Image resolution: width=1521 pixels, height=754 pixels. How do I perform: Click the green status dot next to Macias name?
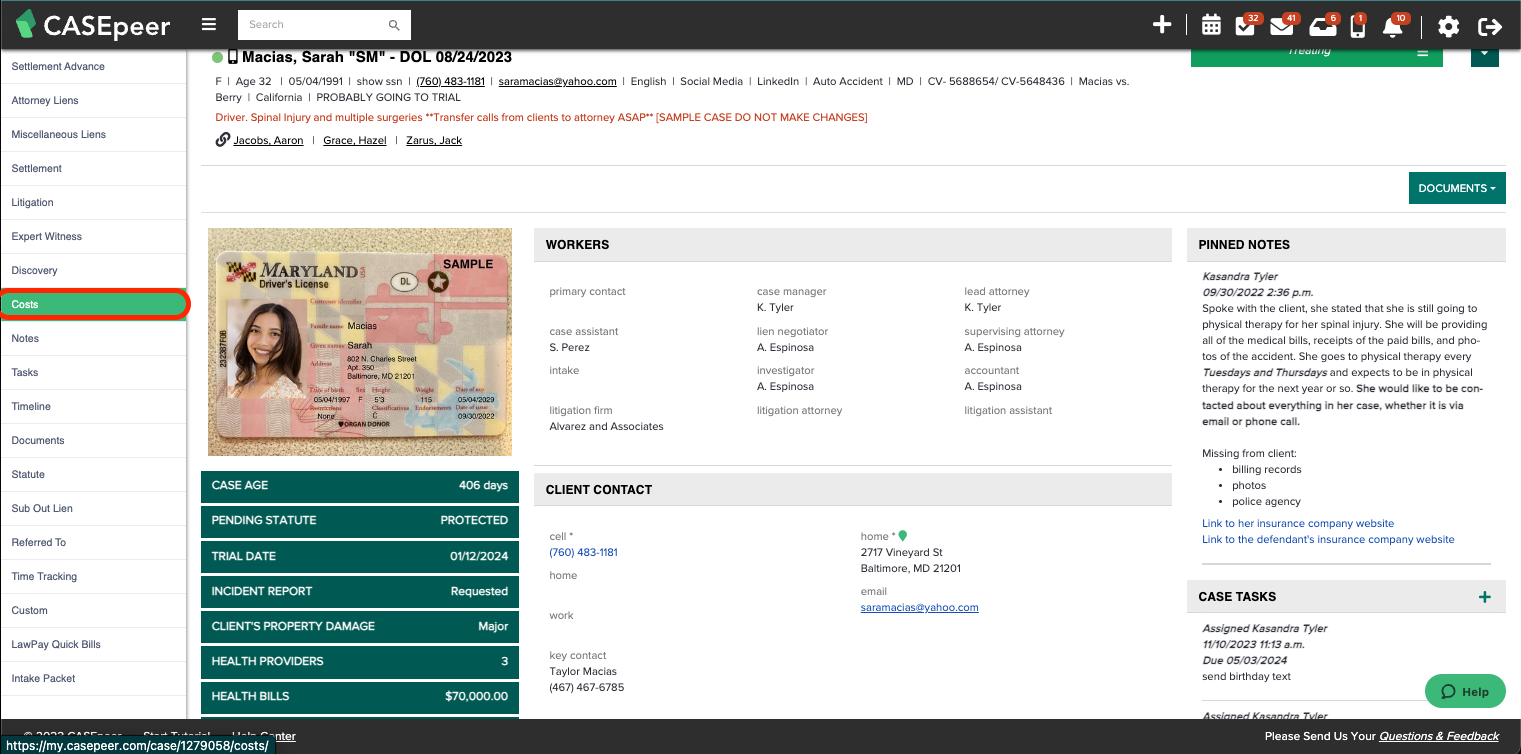(x=216, y=57)
